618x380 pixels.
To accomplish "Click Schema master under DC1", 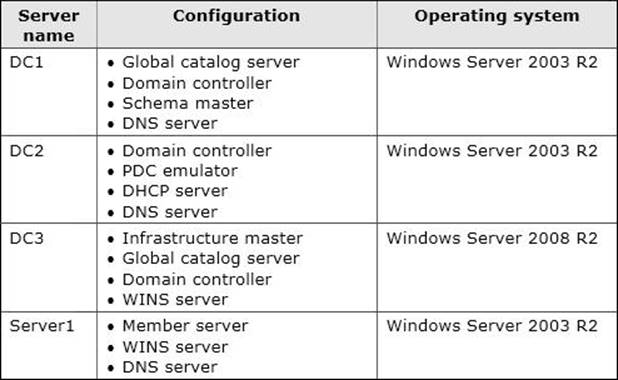I will pos(188,103).
